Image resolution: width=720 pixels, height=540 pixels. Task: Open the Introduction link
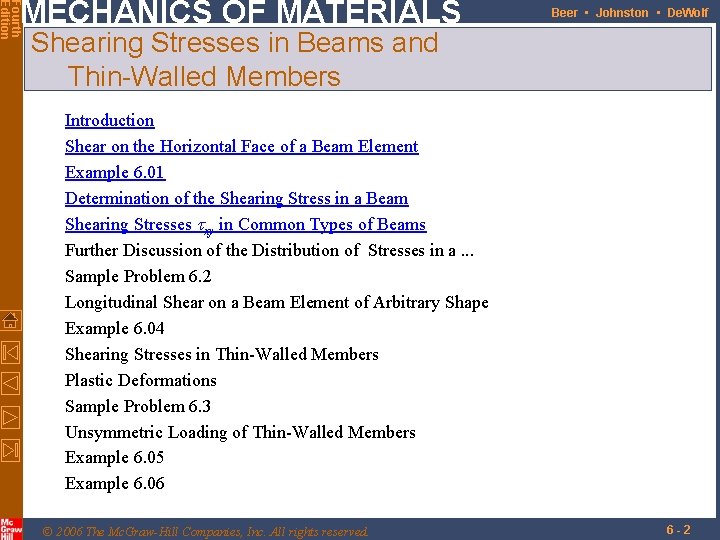[x=109, y=120]
